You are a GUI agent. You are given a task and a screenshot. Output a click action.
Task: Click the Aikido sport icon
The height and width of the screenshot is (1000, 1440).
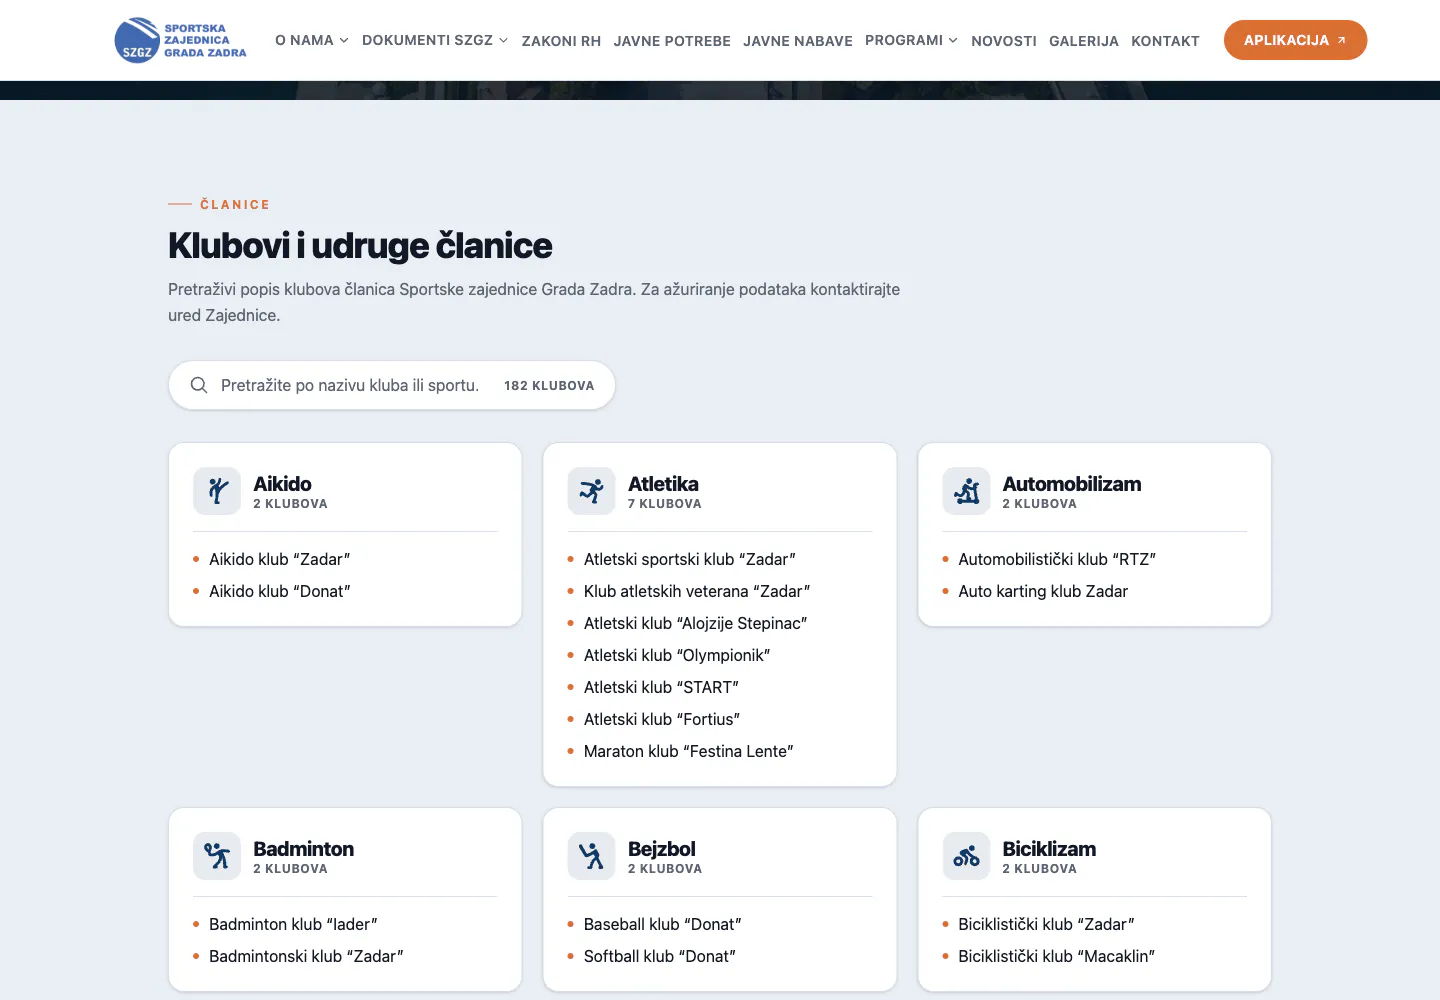coord(217,491)
